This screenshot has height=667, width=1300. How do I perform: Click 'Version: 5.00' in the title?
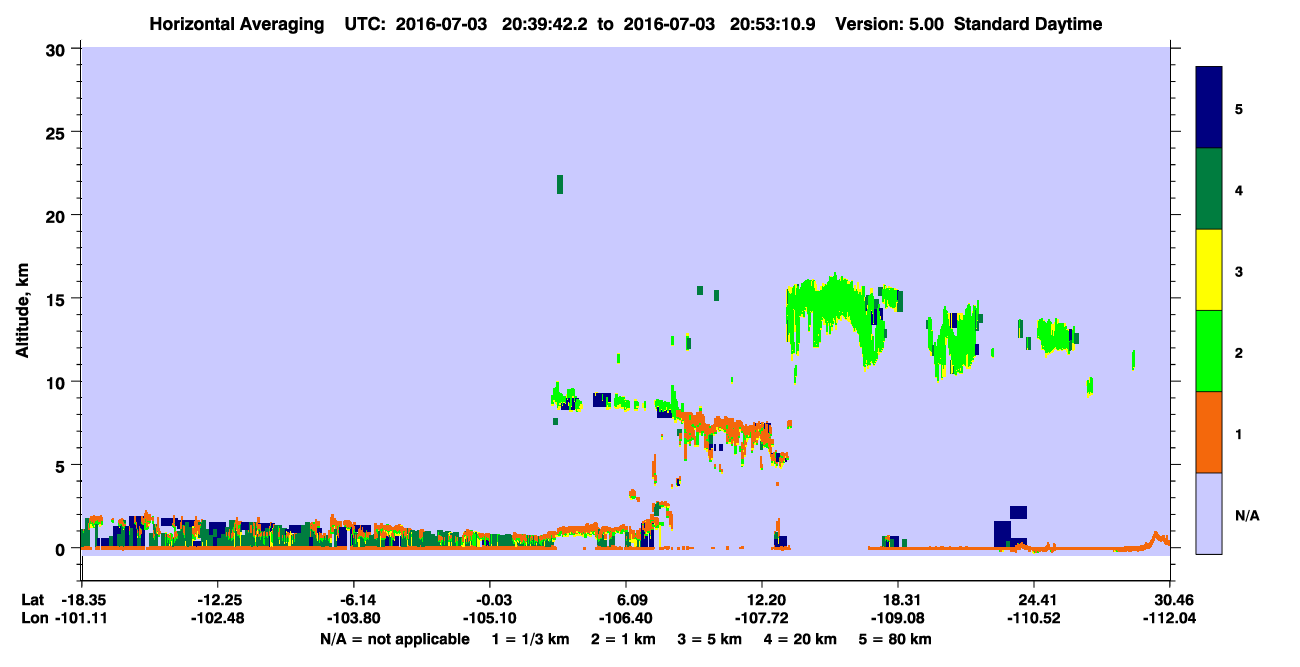coord(889,24)
